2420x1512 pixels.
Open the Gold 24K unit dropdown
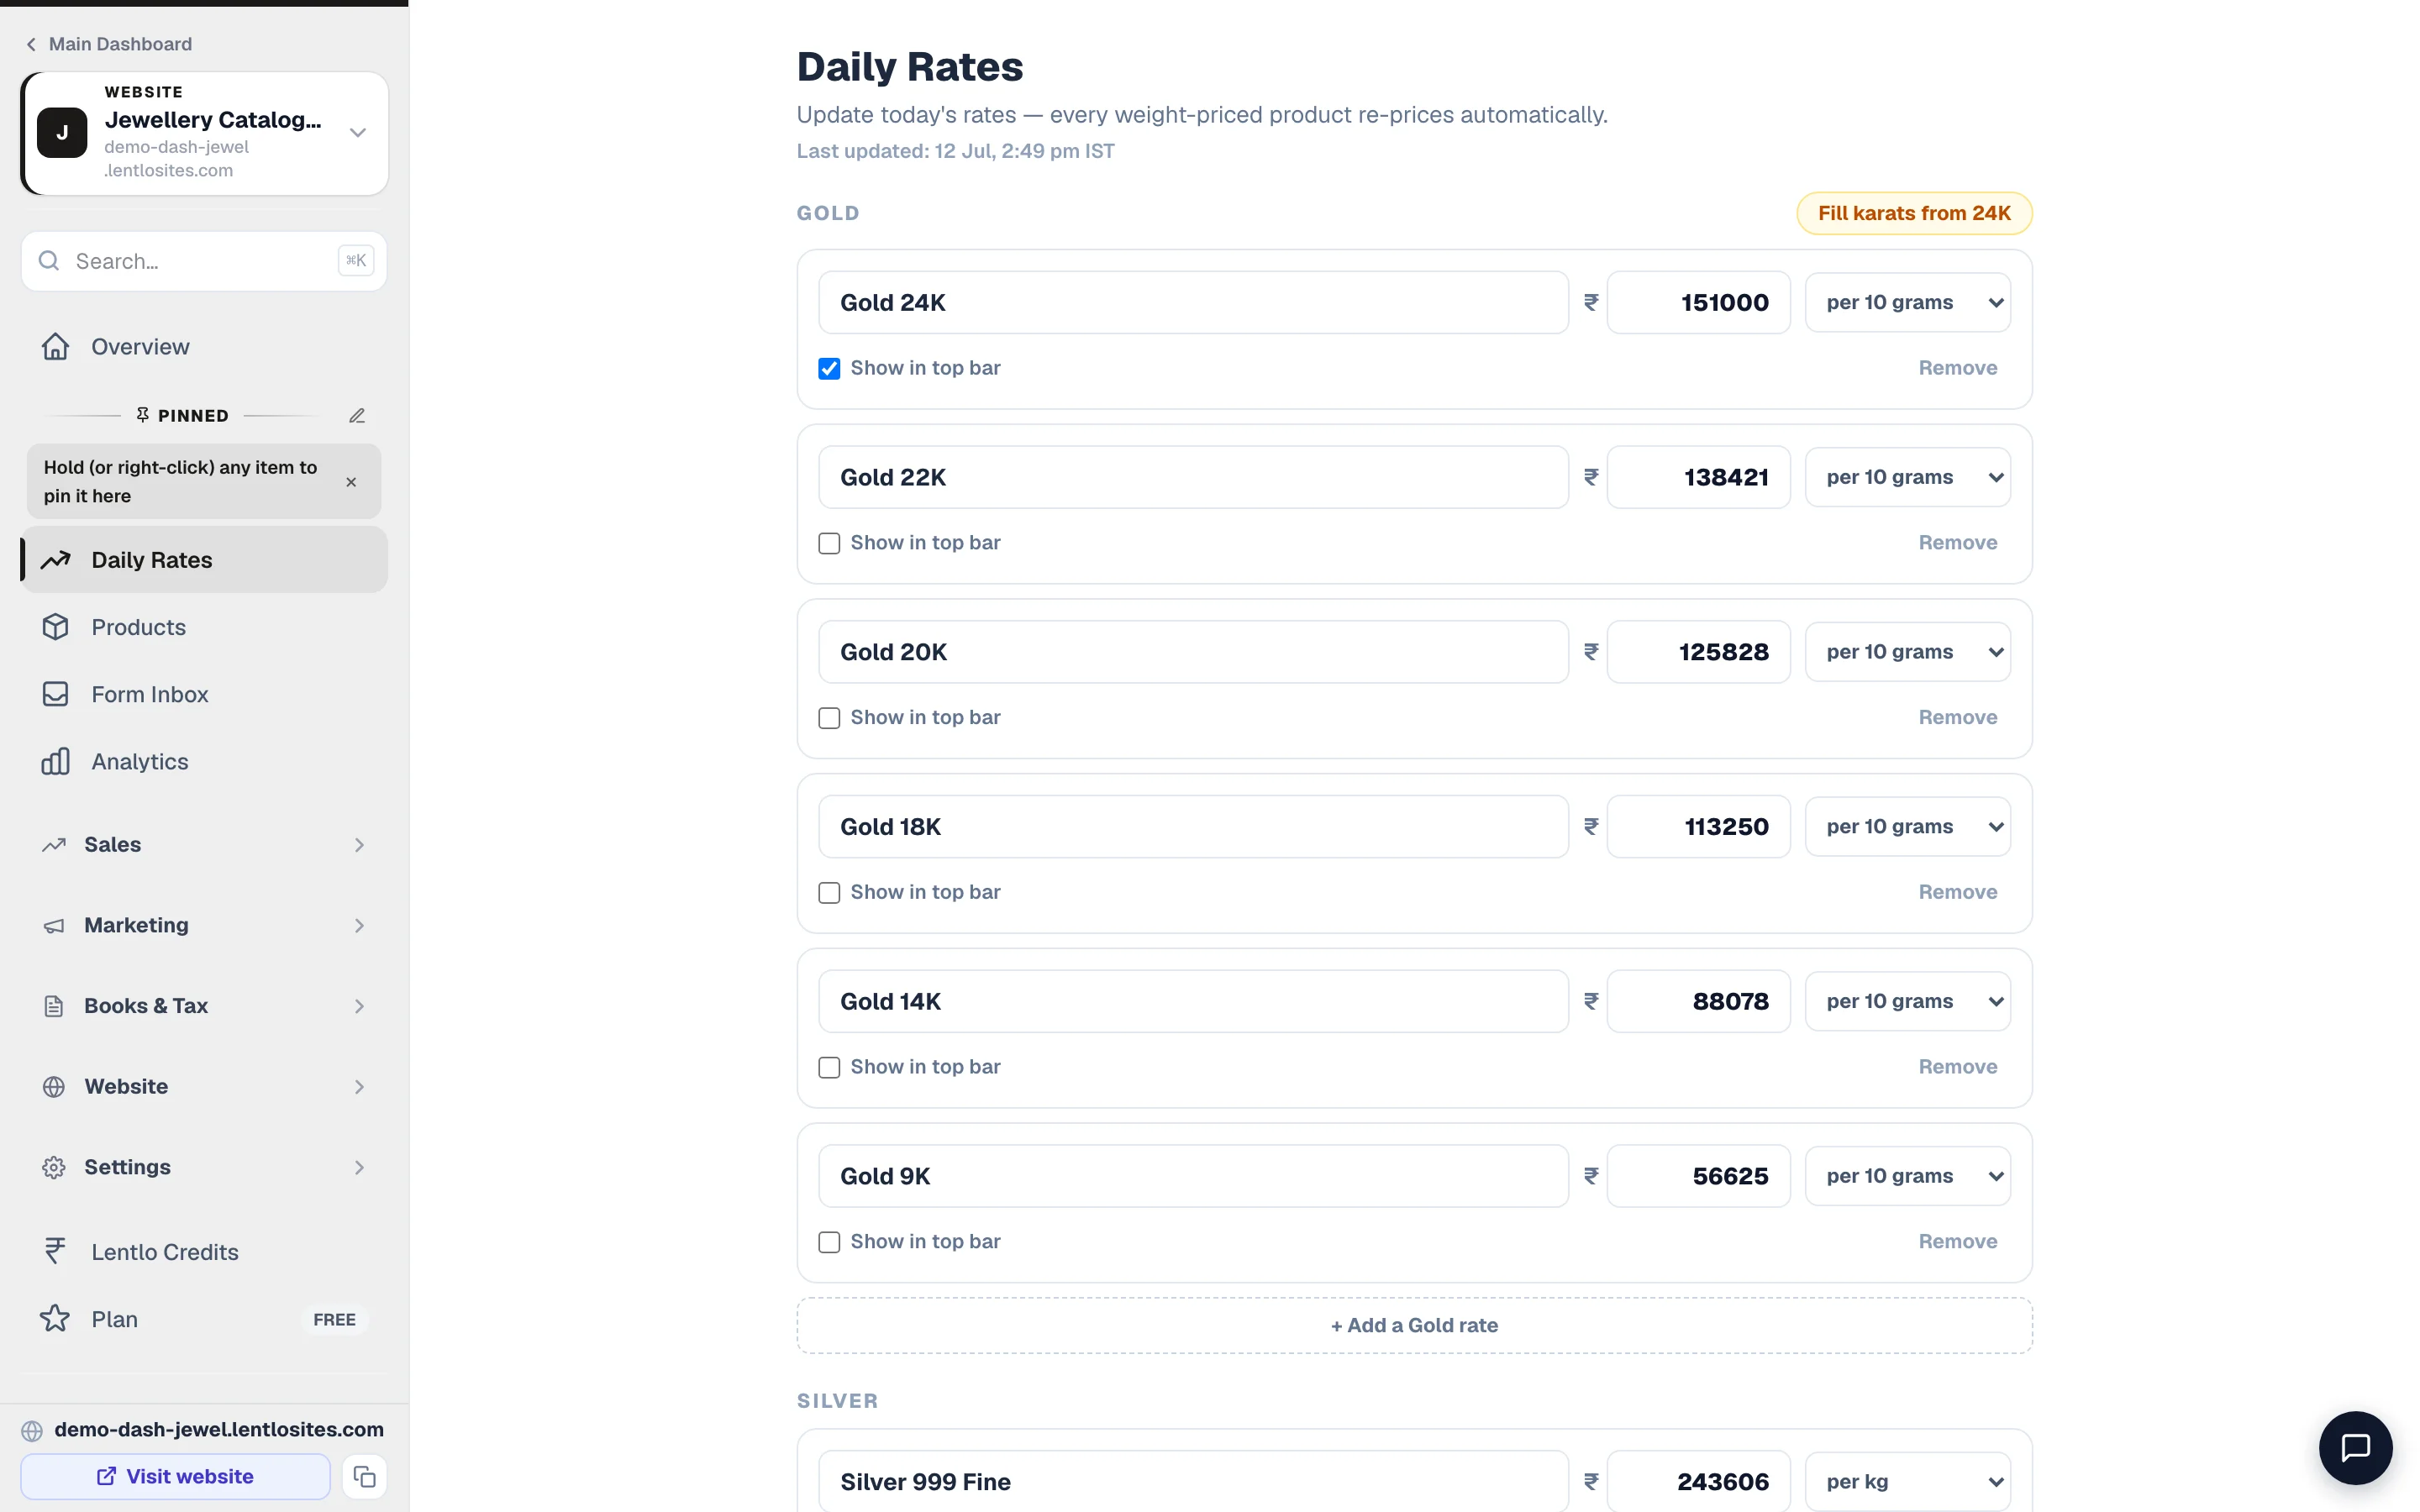click(x=1907, y=302)
